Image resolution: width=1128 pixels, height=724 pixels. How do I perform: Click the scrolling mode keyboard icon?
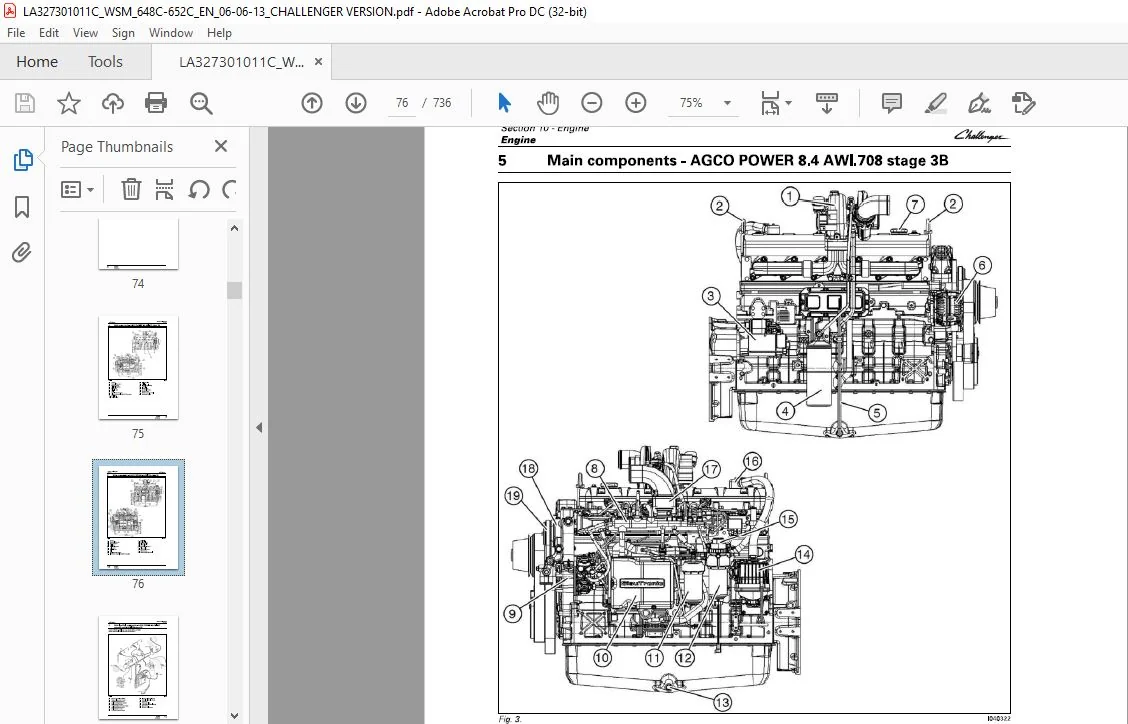827,103
